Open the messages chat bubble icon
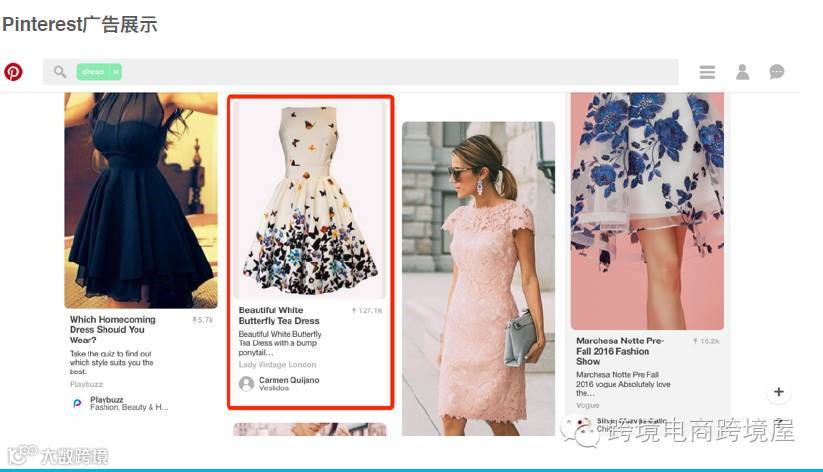 click(x=776, y=72)
